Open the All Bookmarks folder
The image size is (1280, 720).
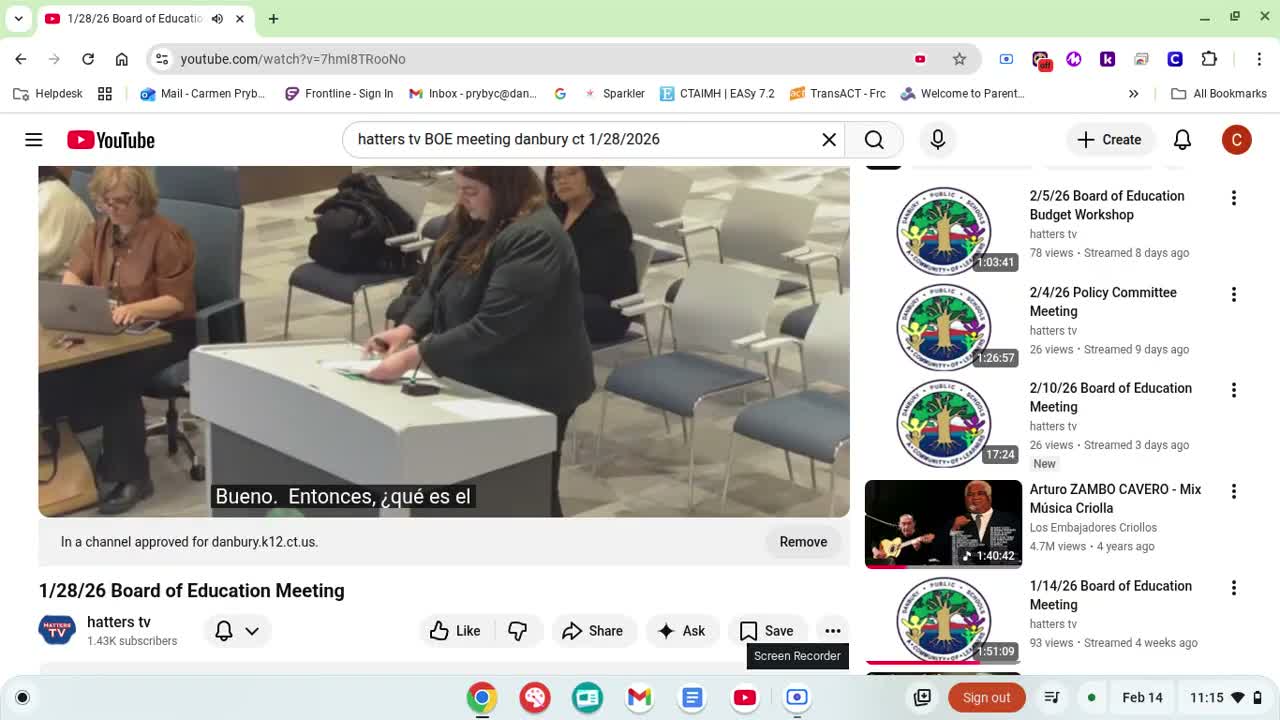(1219, 93)
